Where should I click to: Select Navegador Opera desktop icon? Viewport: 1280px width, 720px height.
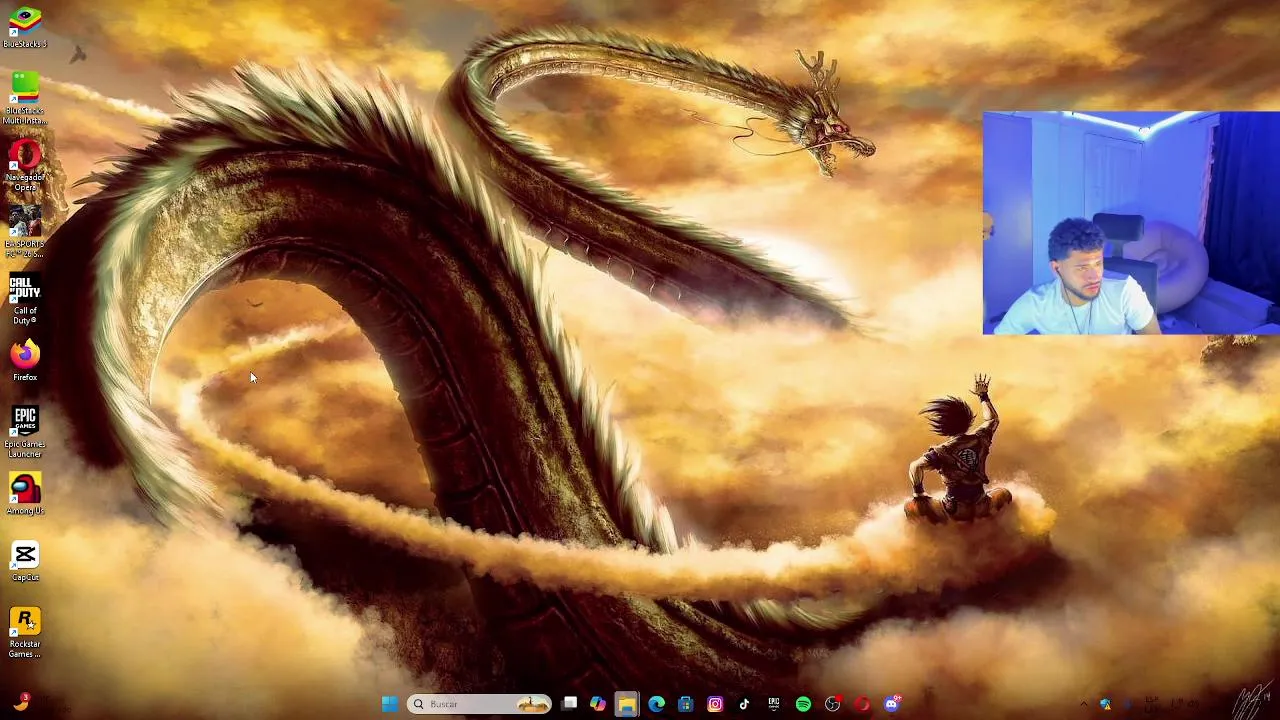tap(25, 166)
